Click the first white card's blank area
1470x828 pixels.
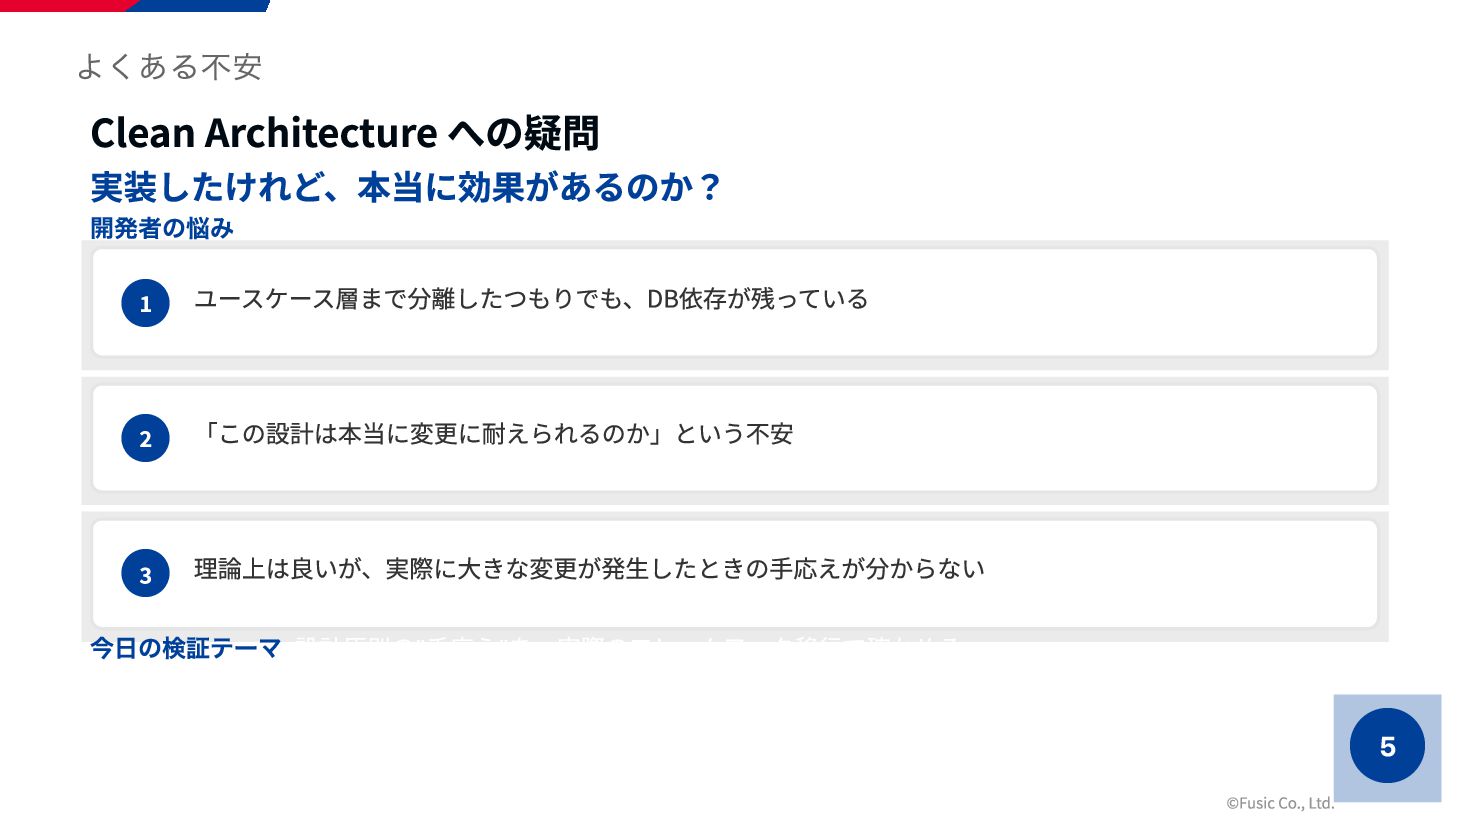point(1120,303)
